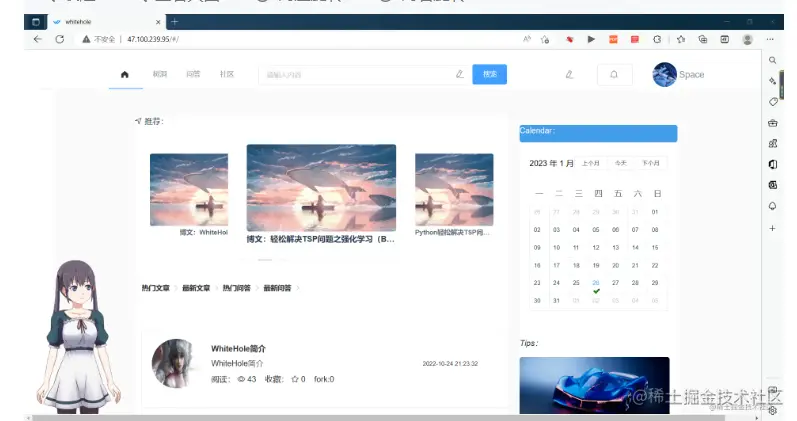Click the orange extension icon in the toolbar
797x421 pixels.
(614, 39)
